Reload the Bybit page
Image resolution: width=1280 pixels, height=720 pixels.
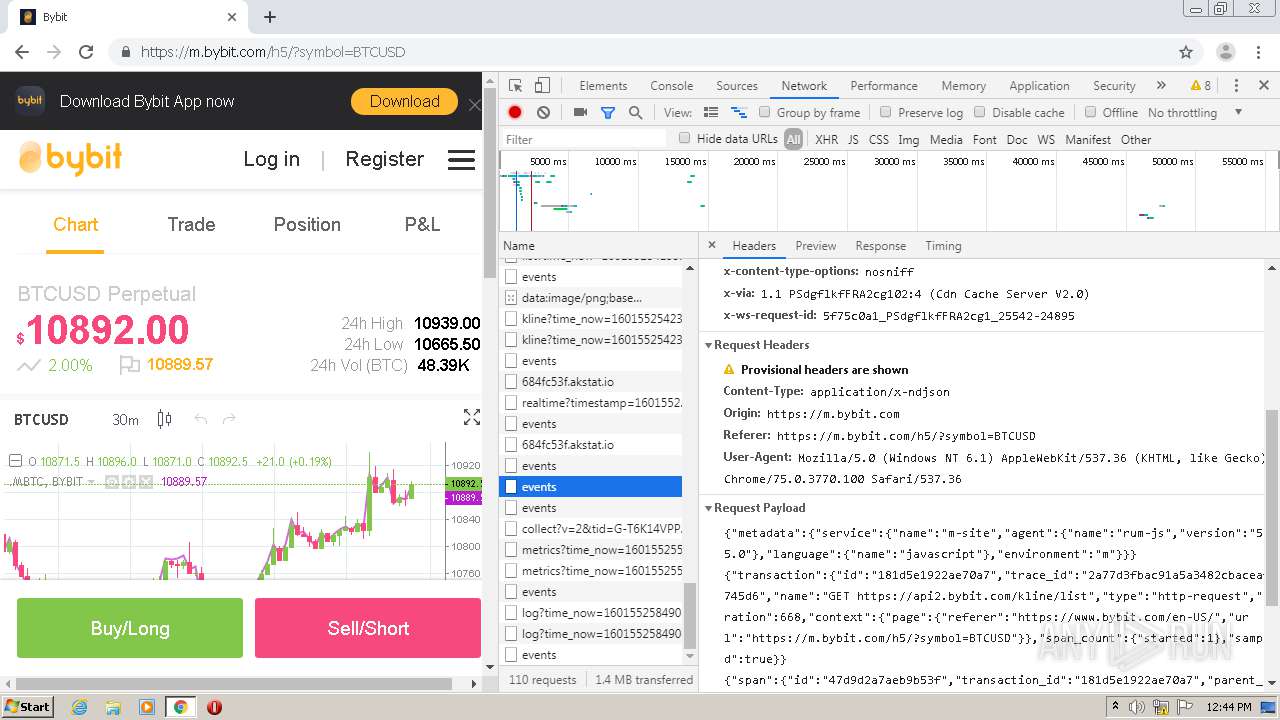click(x=86, y=52)
